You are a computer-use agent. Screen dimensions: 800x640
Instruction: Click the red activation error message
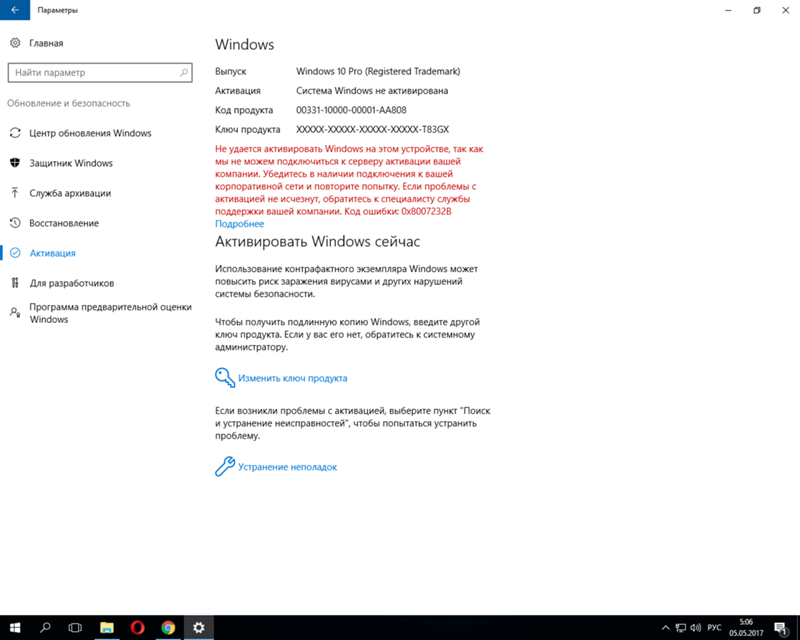click(349, 180)
